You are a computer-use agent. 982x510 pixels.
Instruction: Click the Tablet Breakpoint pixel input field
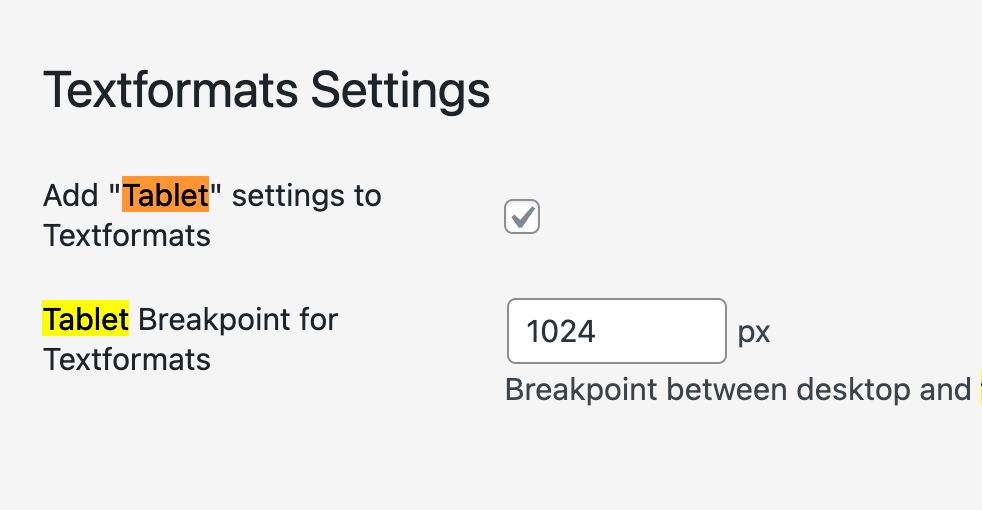[x=616, y=331]
